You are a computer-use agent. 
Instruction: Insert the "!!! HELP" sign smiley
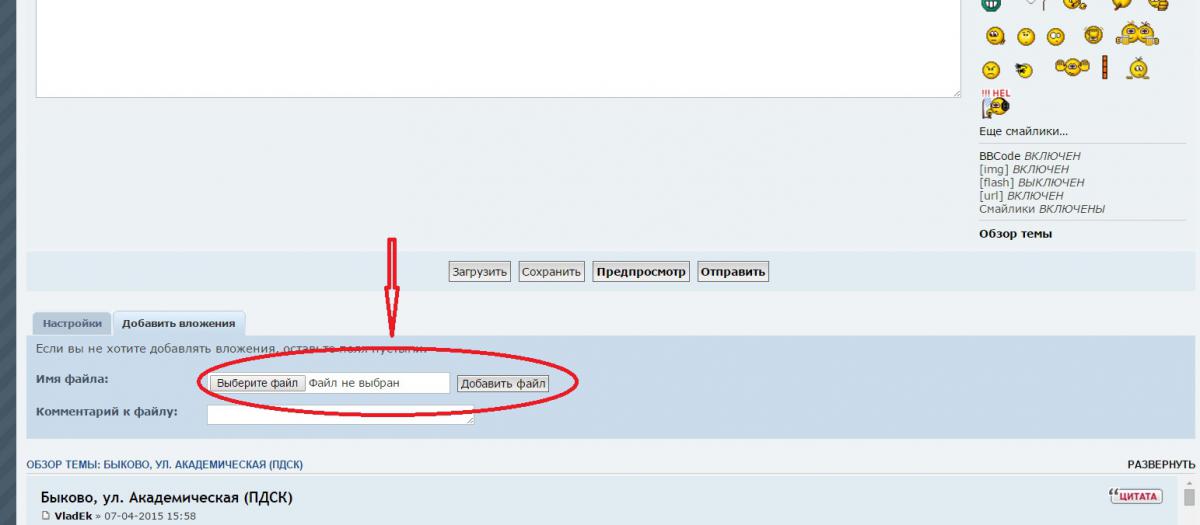click(x=995, y=104)
